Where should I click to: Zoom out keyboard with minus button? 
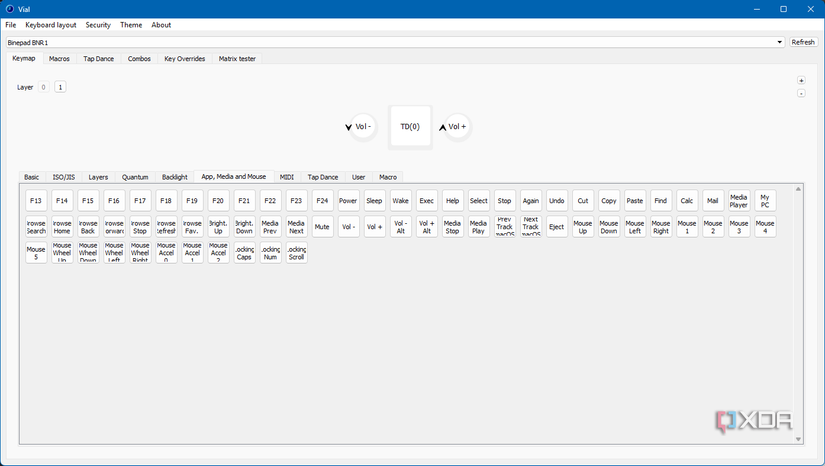pyautogui.click(x=801, y=94)
